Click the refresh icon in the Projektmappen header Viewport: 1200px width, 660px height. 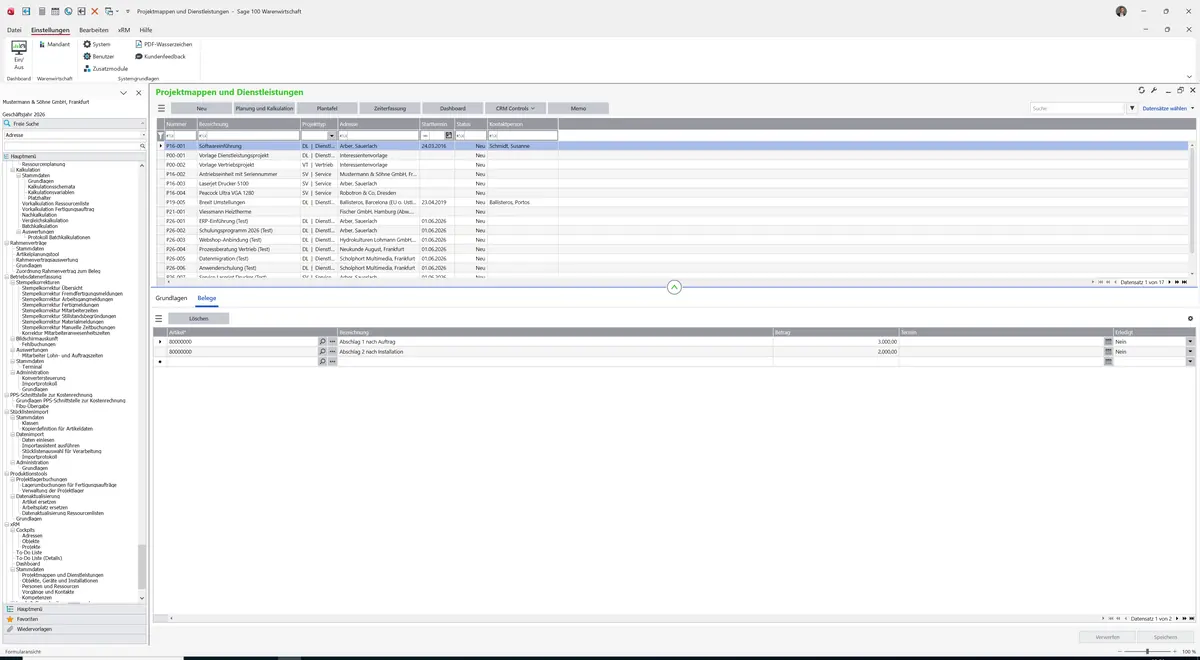(x=1142, y=90)
